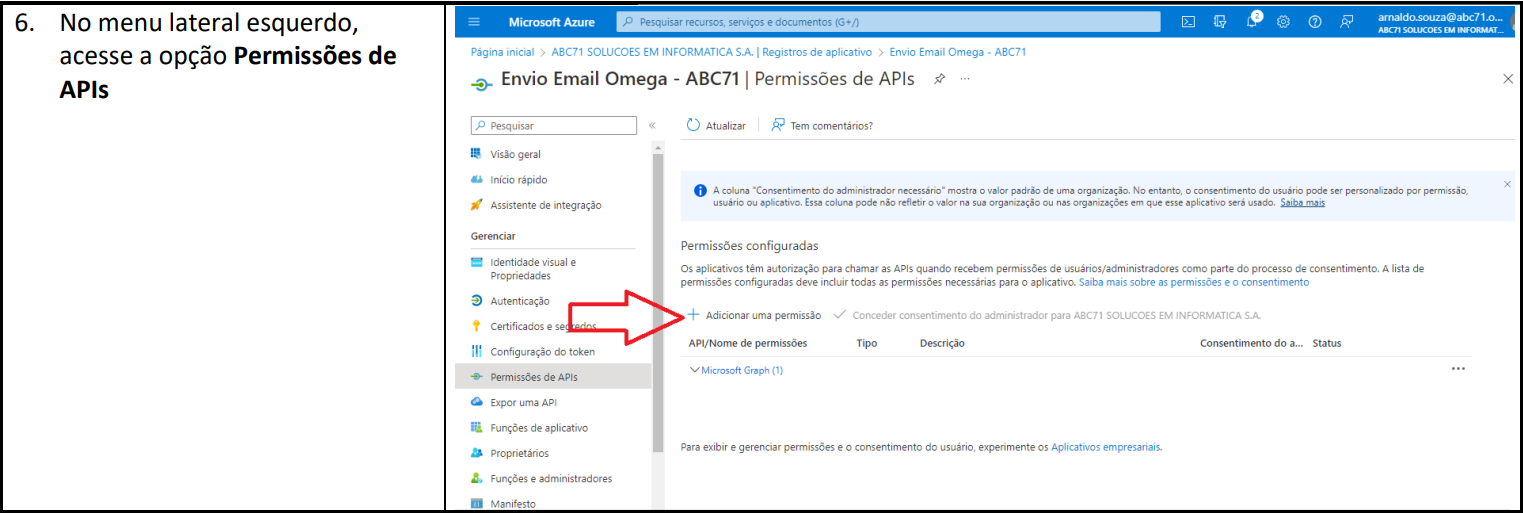Click the top Pesquisar recursos search box
Image resolution: width=1523 pixels, height=513 pixels.
[x=888, y=22]
